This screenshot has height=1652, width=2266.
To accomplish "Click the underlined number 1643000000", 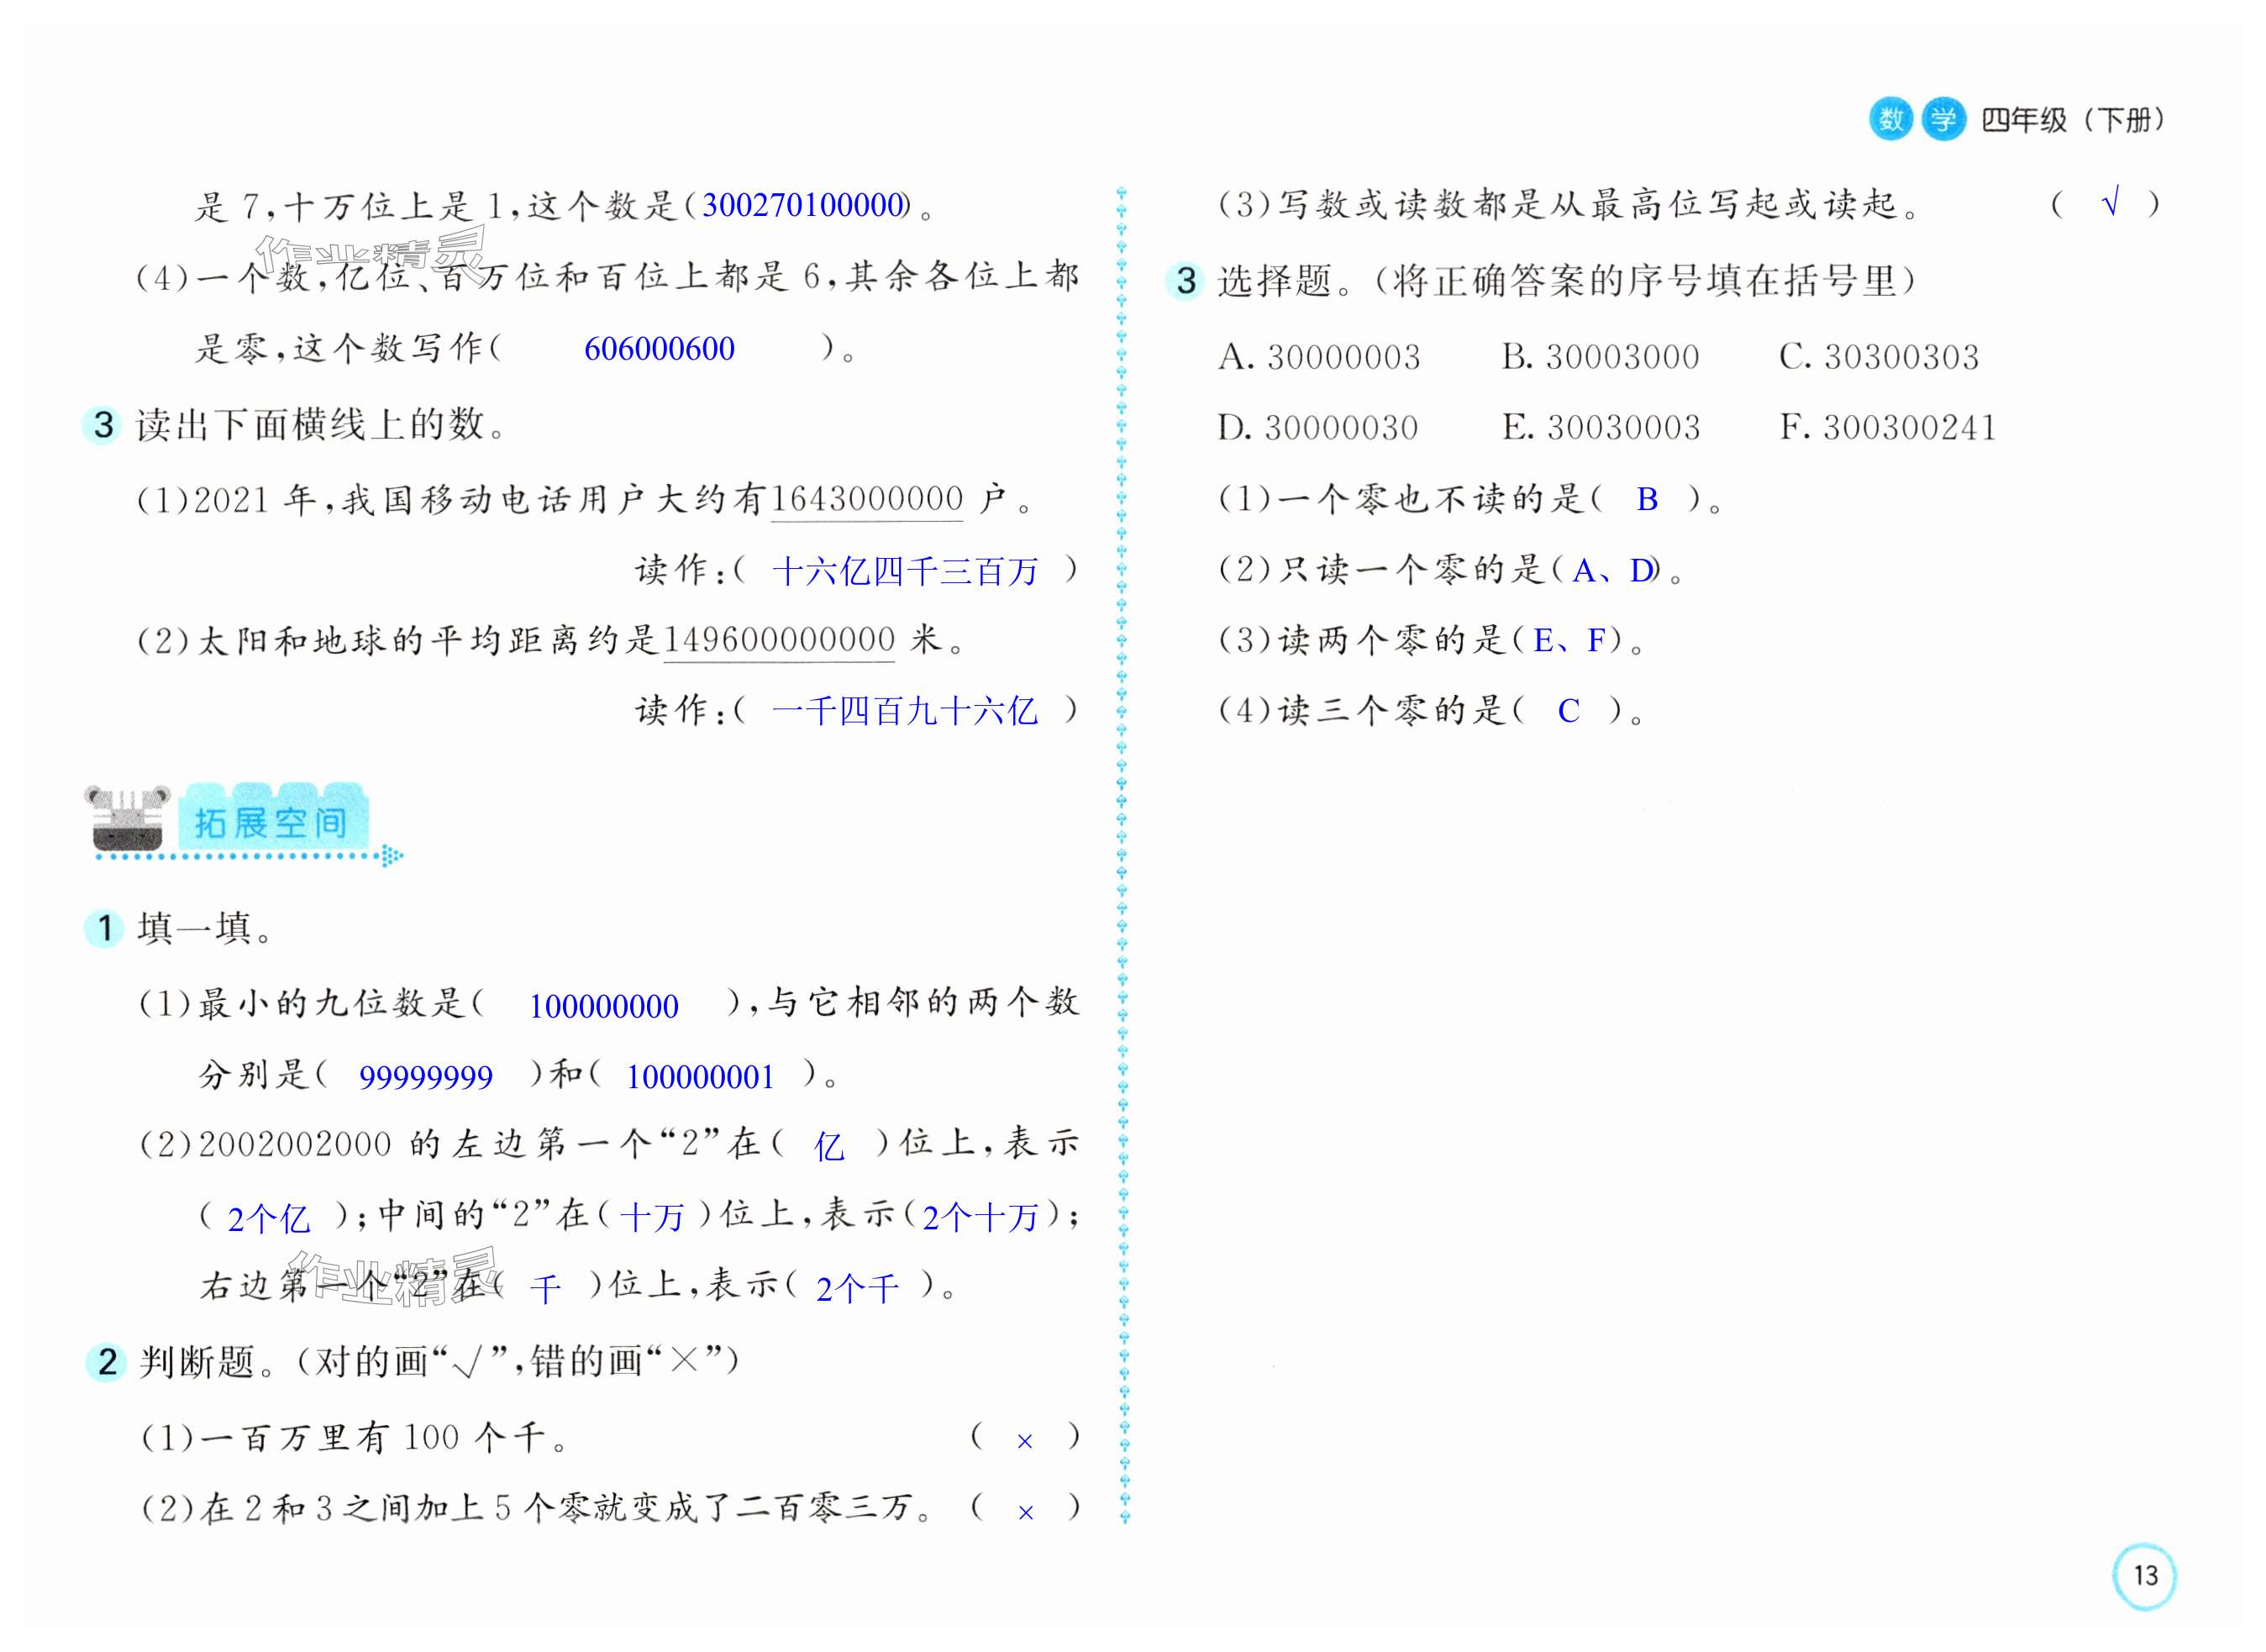I will tap(867, 499).
